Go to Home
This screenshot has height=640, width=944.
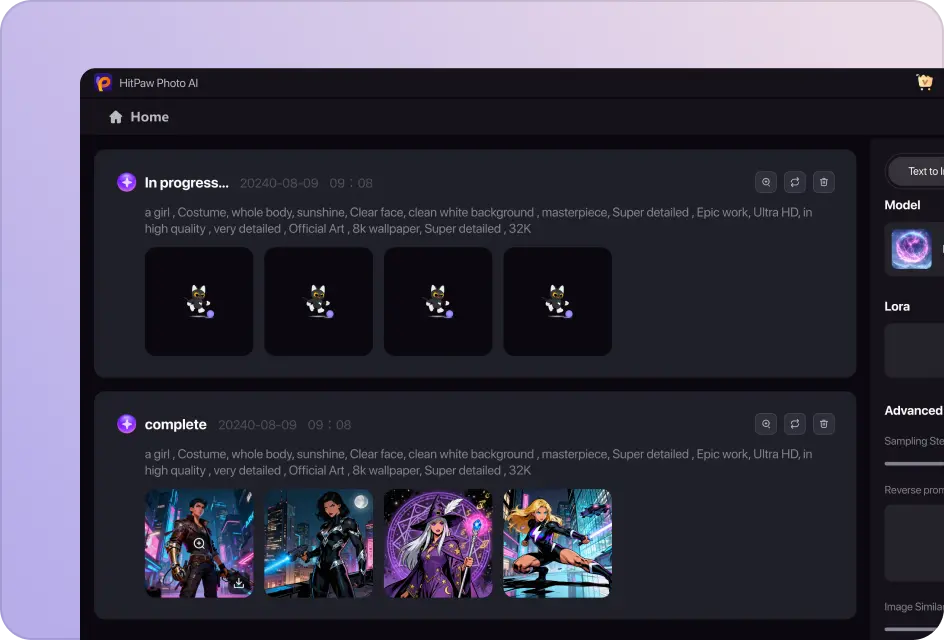139,117
